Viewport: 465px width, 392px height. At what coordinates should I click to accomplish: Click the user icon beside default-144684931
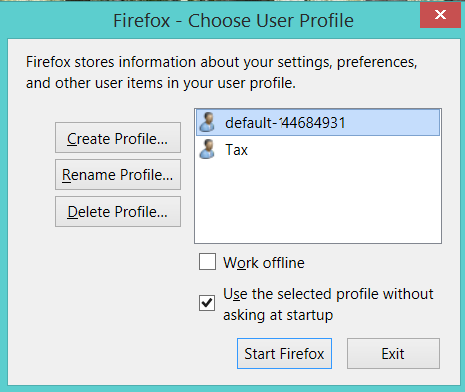tap(207, 122)
